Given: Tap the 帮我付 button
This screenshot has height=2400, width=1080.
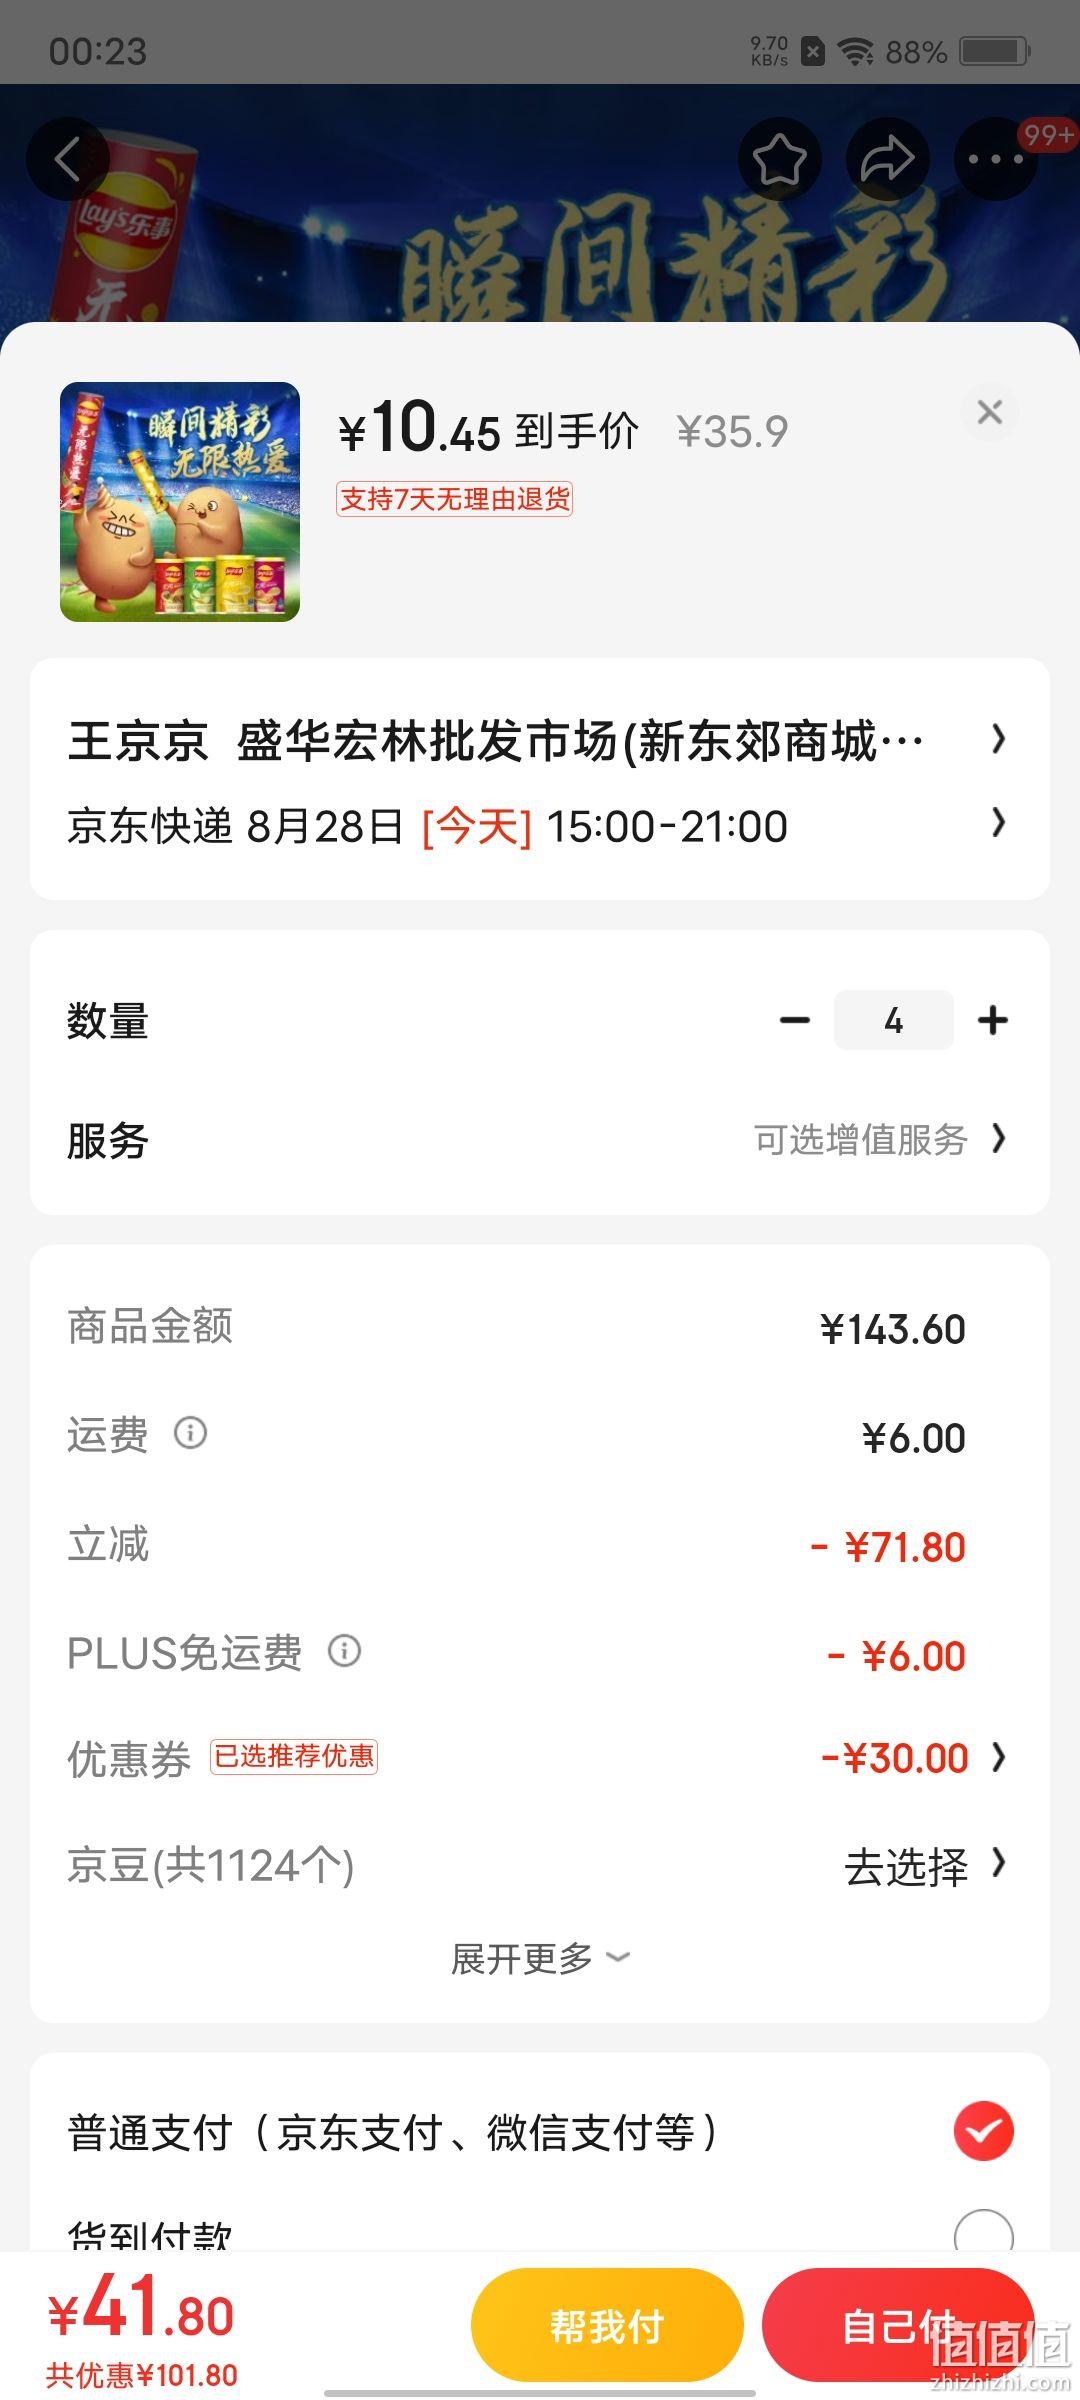Looking at the screenshot, I should pos(607,2325).
